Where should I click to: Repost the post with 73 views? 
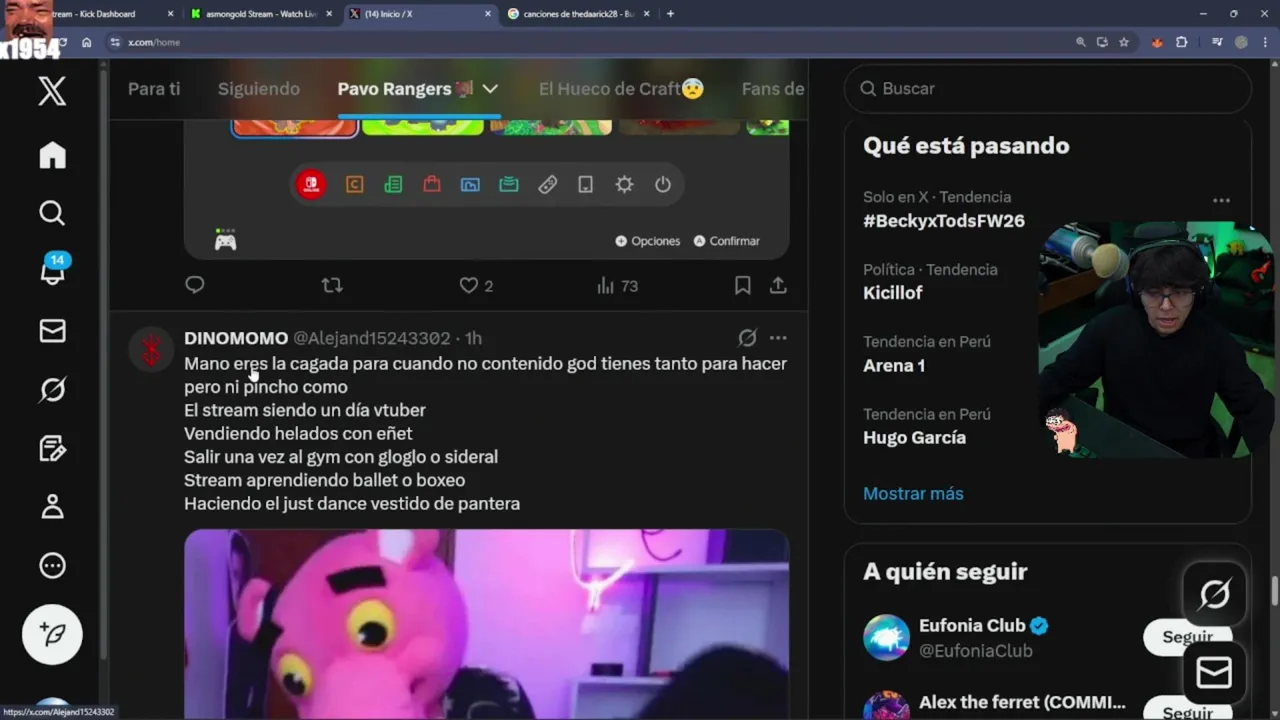(x=332, y=285)
